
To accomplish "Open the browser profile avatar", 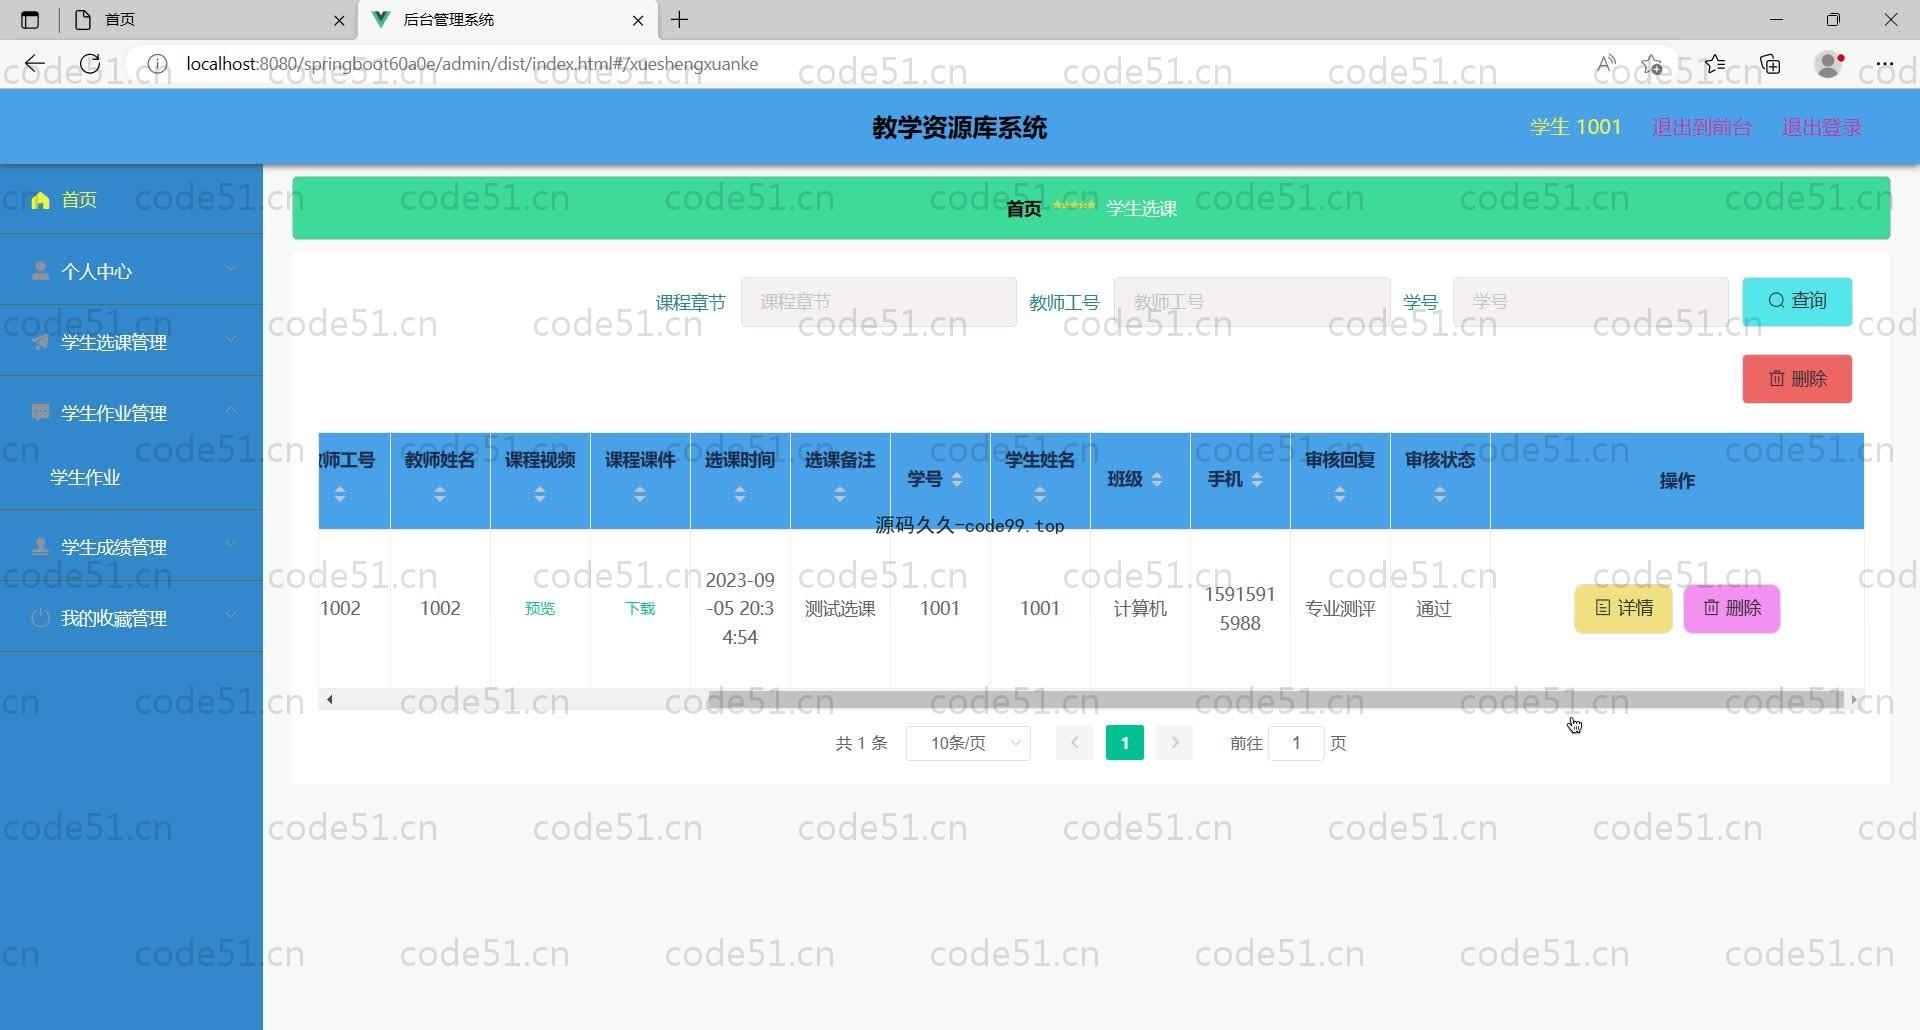I will [1828, 64].
